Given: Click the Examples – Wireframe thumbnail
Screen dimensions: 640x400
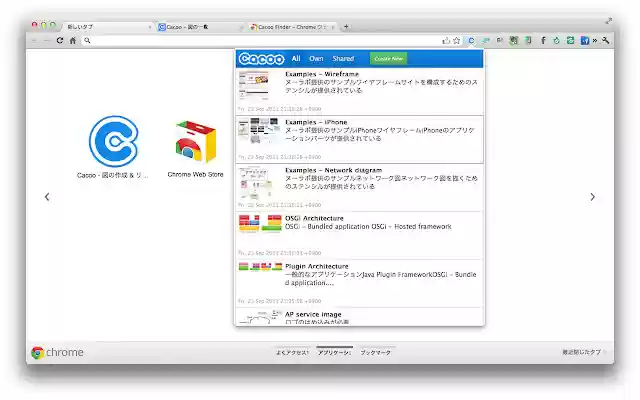Looking at the screenshot, I should 254,86.
